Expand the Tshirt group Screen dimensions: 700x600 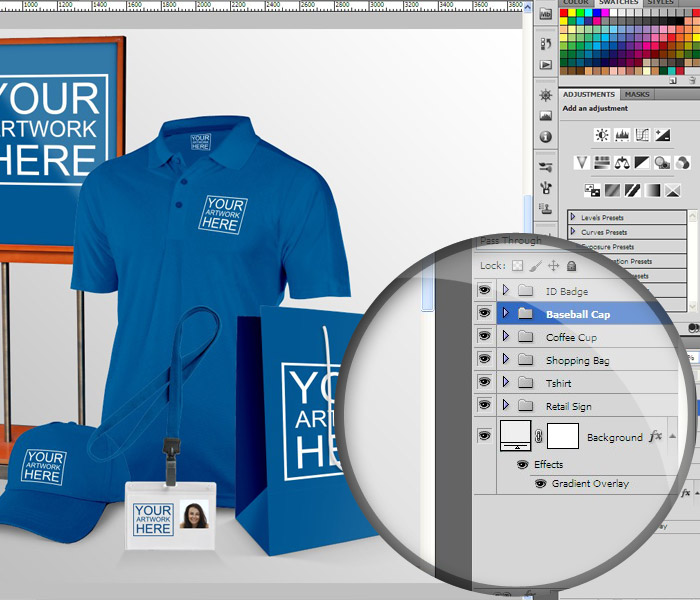(506, 382)
